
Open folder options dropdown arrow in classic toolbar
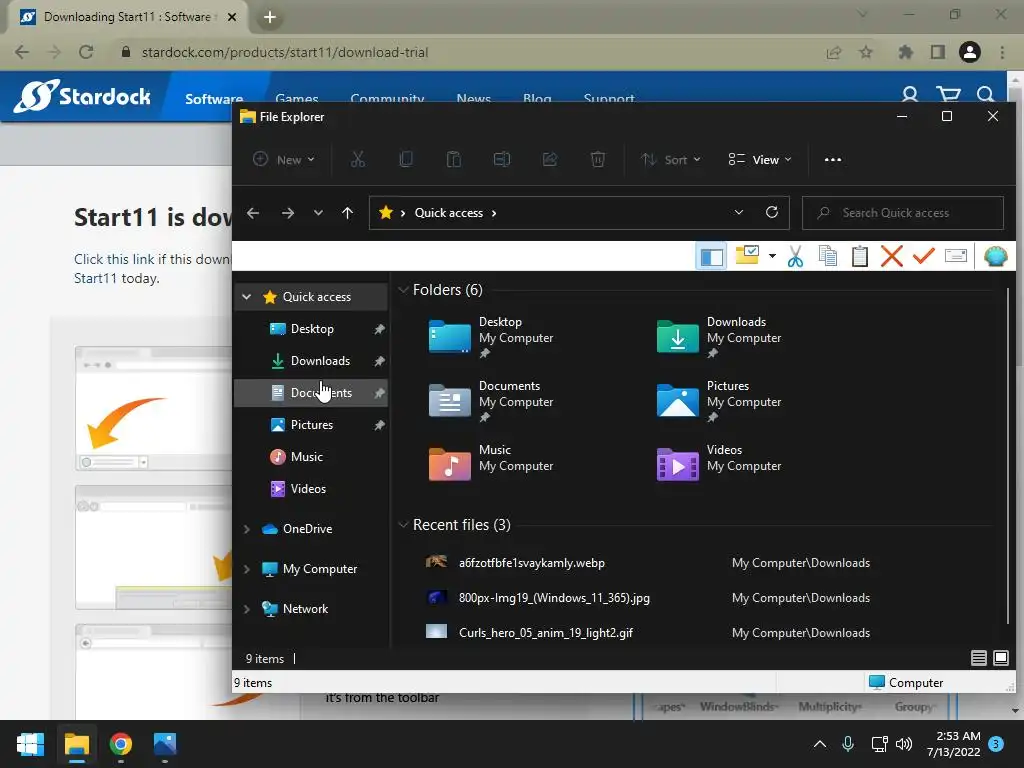(772, 256)
